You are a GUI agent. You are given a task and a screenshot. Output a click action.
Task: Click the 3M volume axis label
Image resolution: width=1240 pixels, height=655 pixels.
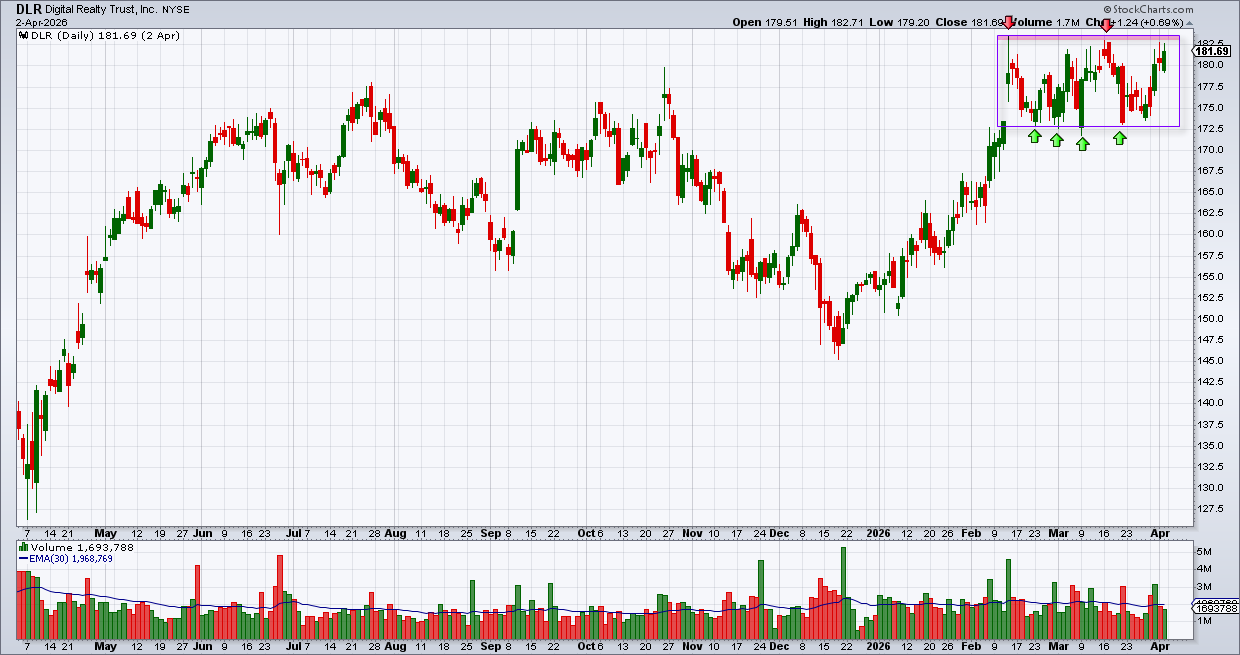(1203, 586)
